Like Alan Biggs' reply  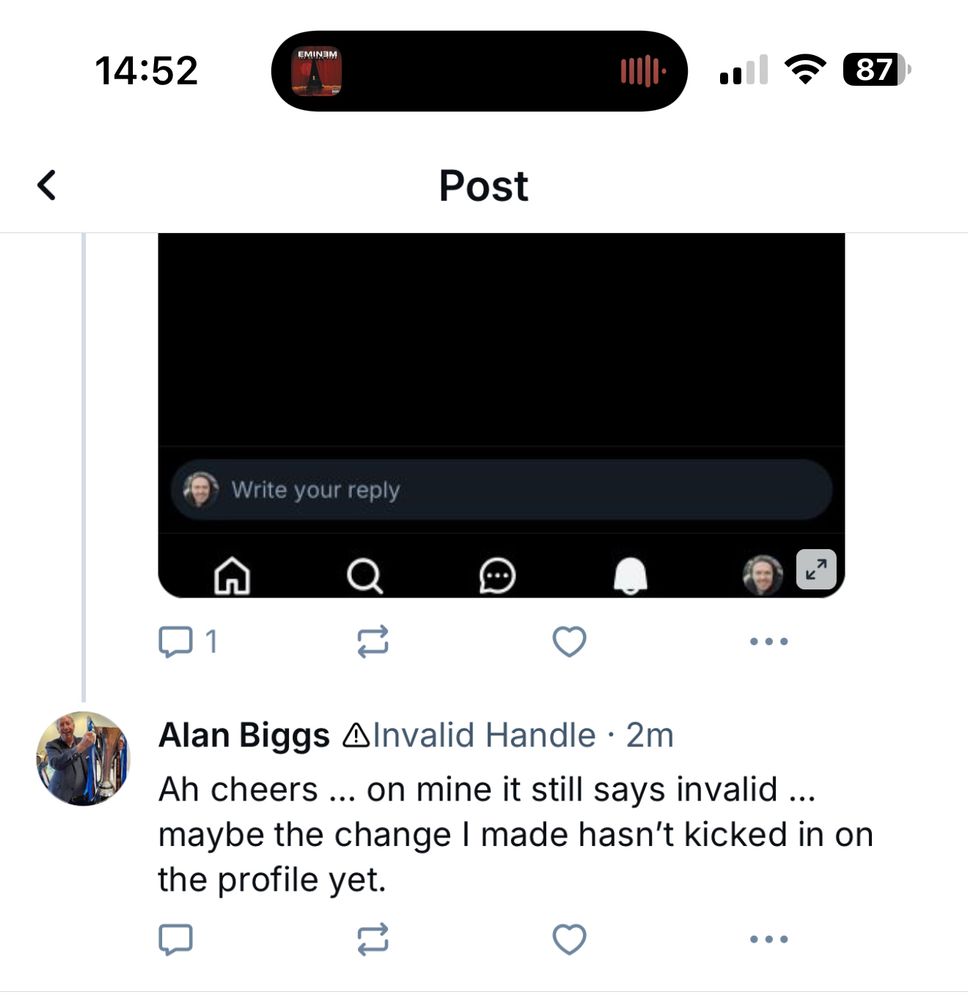(x=569, y=938)
